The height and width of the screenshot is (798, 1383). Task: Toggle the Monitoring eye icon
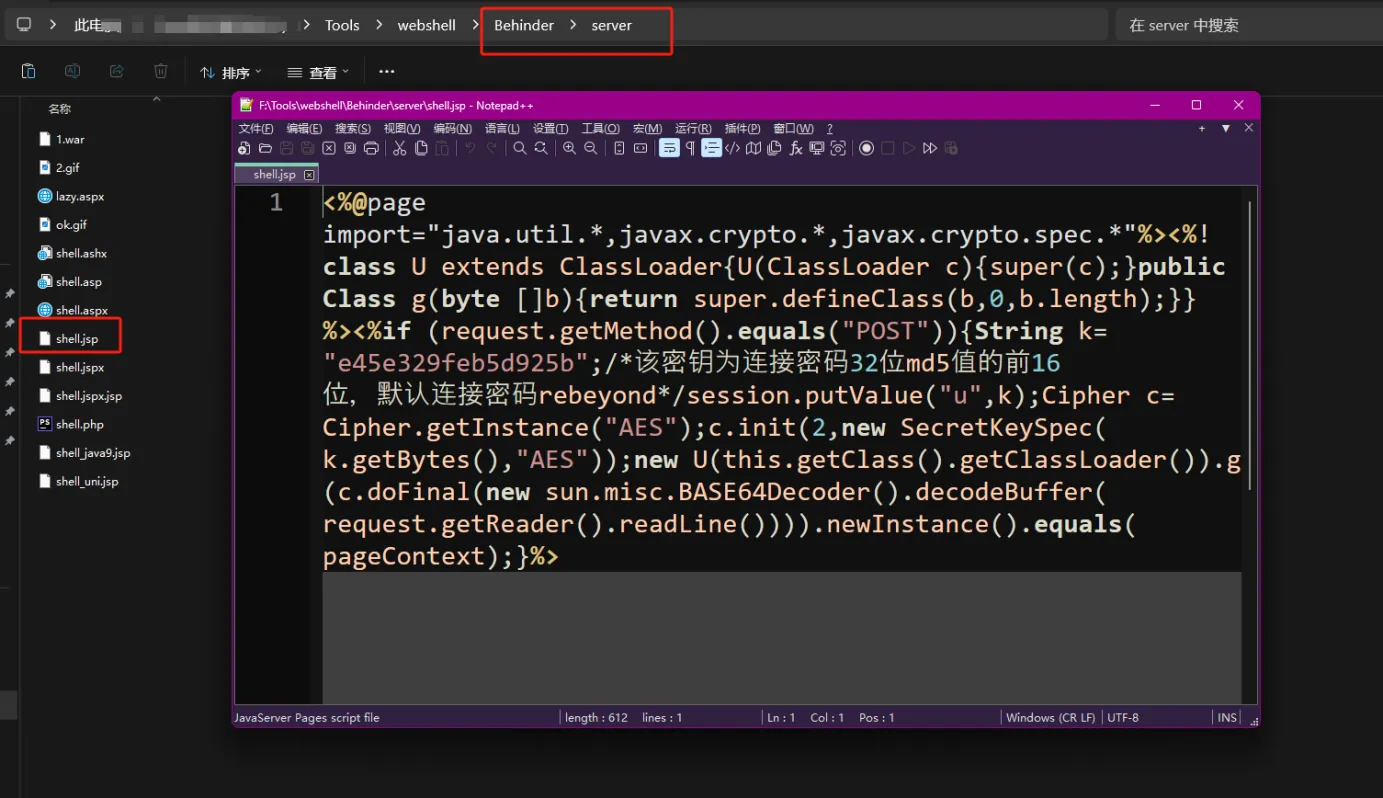point(838,148)
